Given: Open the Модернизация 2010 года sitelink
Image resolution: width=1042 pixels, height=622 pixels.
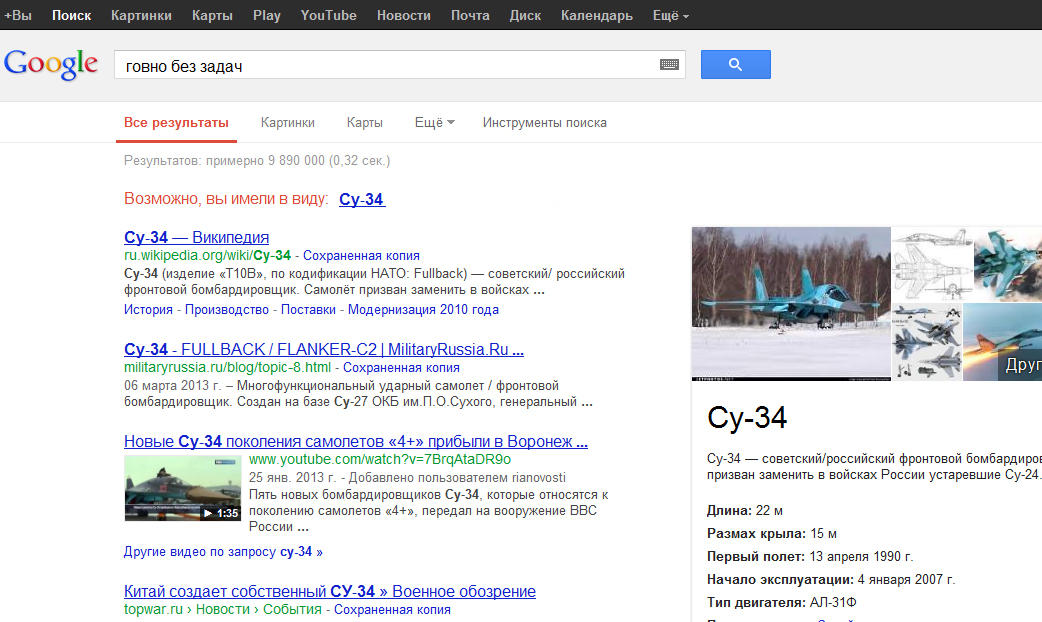Looking at the screenshot, I should click(x=423, y=310).
